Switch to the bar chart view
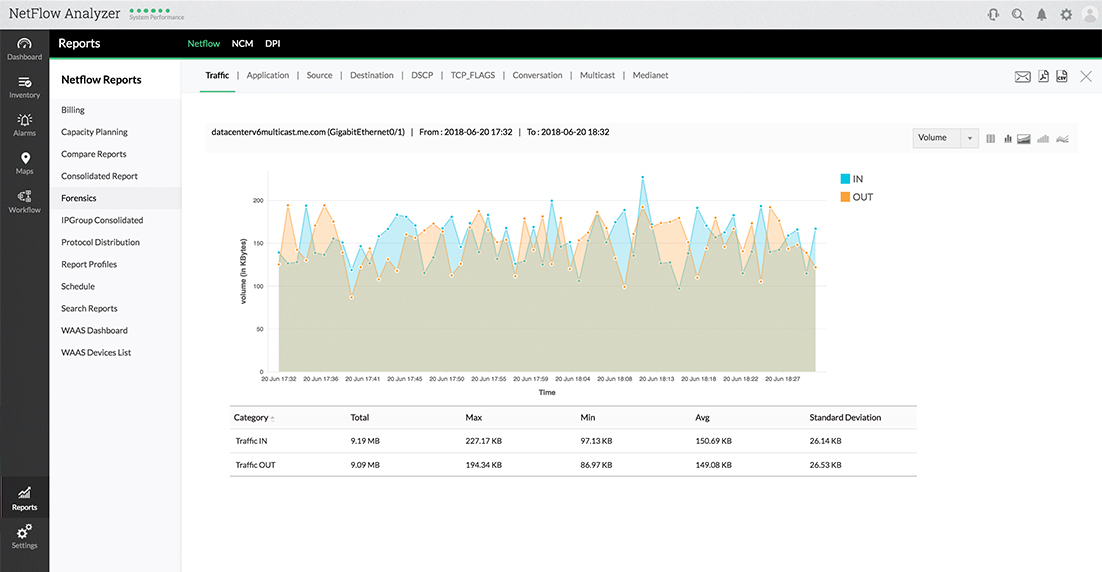 point(1008,139)
